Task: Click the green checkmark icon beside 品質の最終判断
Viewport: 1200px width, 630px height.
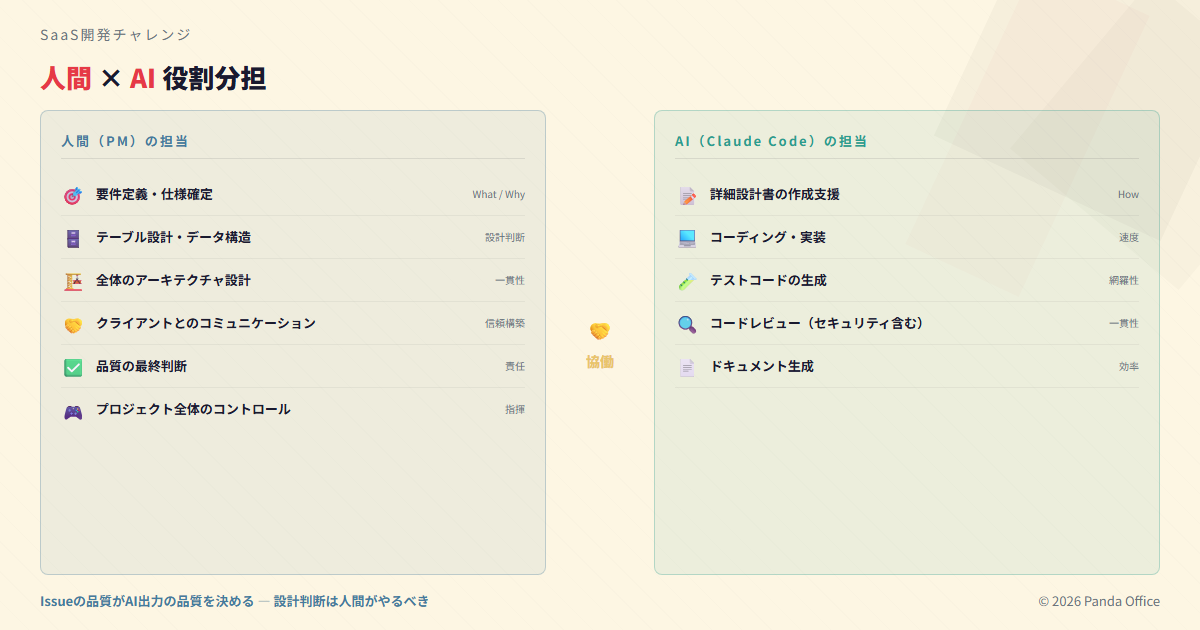Action: coord(73,368)
